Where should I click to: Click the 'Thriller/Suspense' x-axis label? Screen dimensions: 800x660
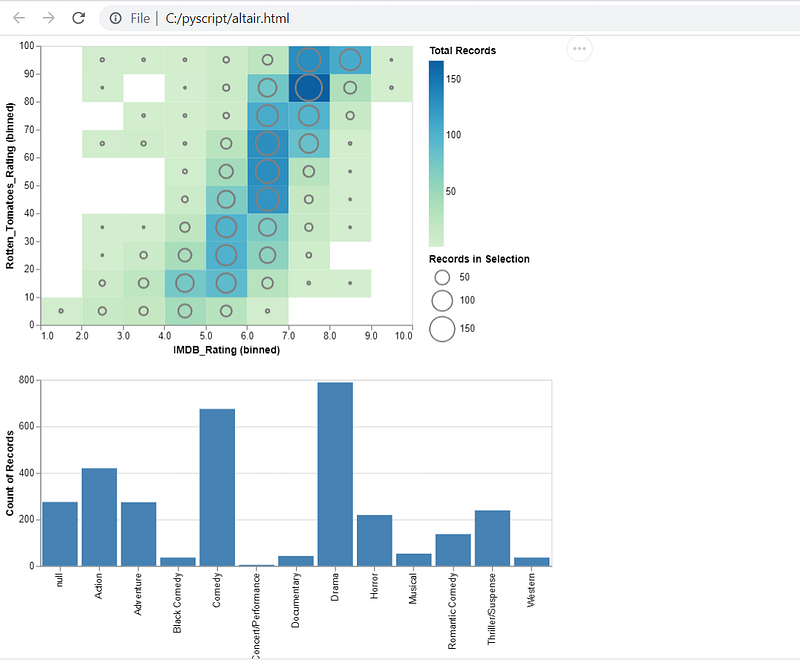point(492,609)
